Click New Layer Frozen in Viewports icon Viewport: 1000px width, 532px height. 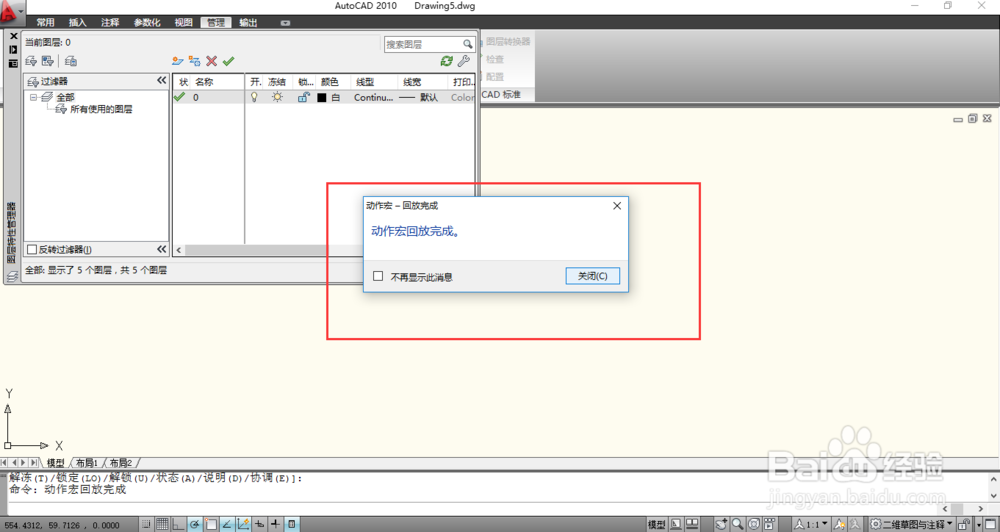195,61
